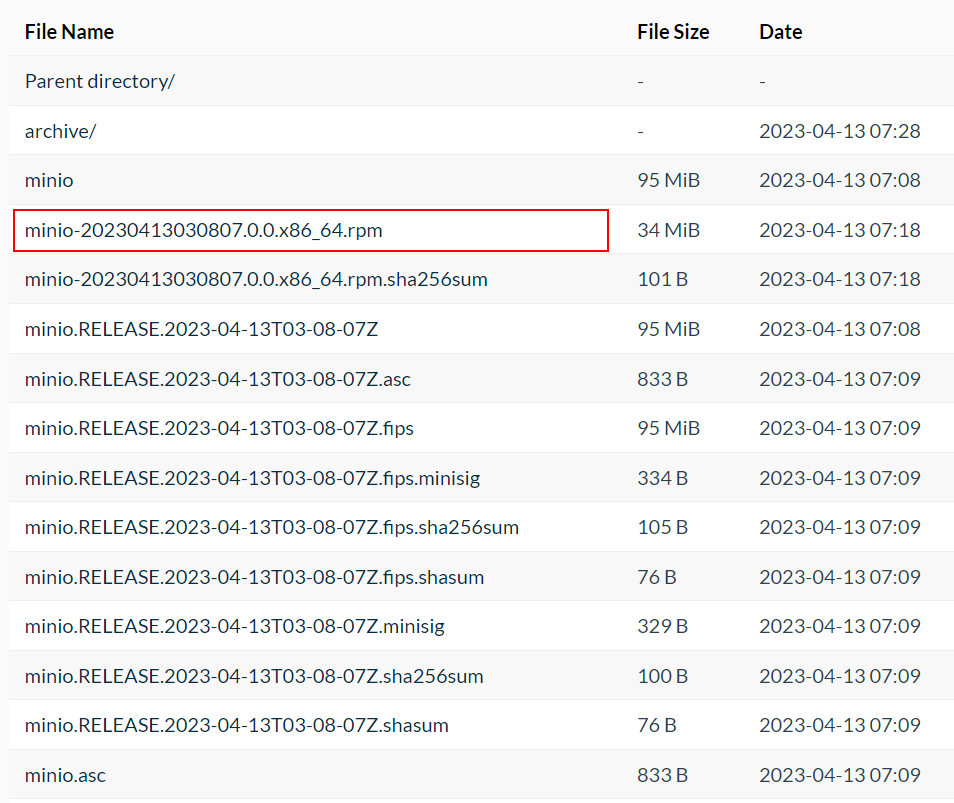The width and height of the screenshot is (954, 803).
Task: Select the date 2023-04-13 07:28
Action: tap(840, 131)
